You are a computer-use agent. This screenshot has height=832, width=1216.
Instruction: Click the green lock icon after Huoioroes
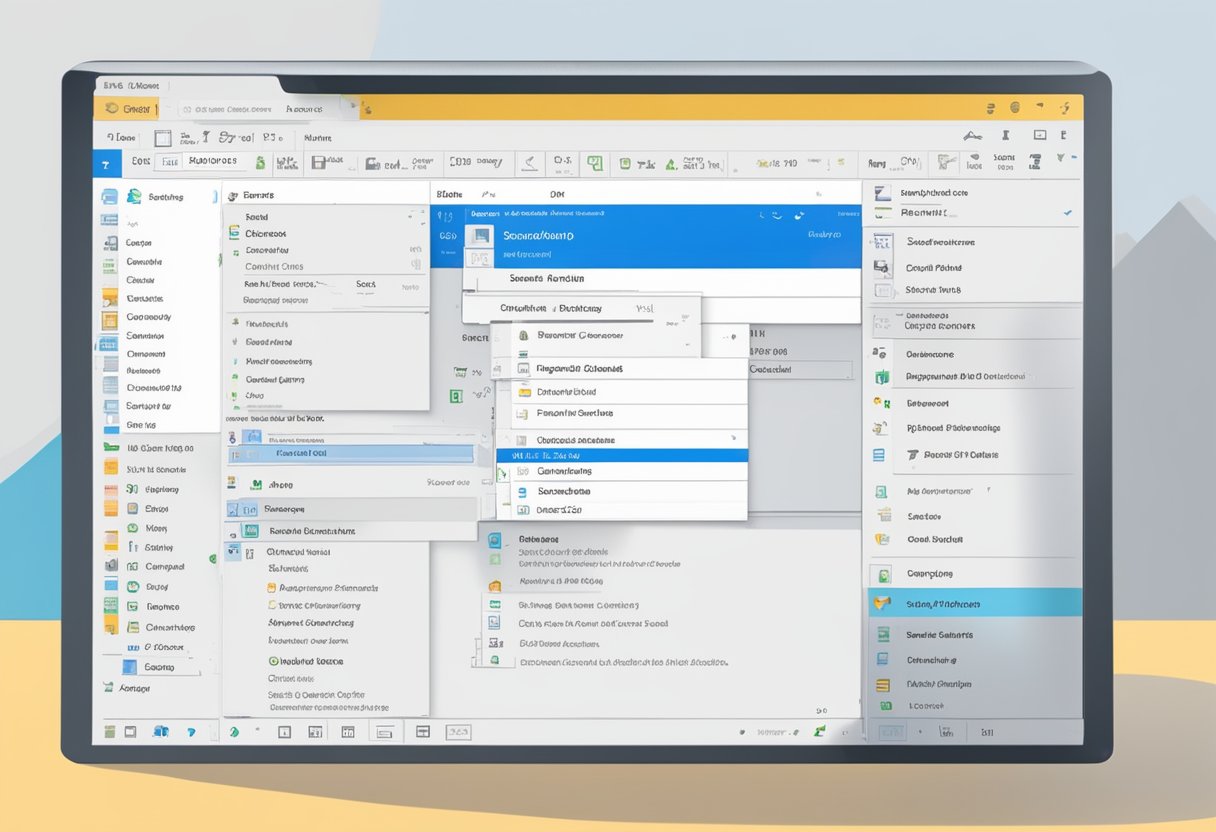[260, 162]
